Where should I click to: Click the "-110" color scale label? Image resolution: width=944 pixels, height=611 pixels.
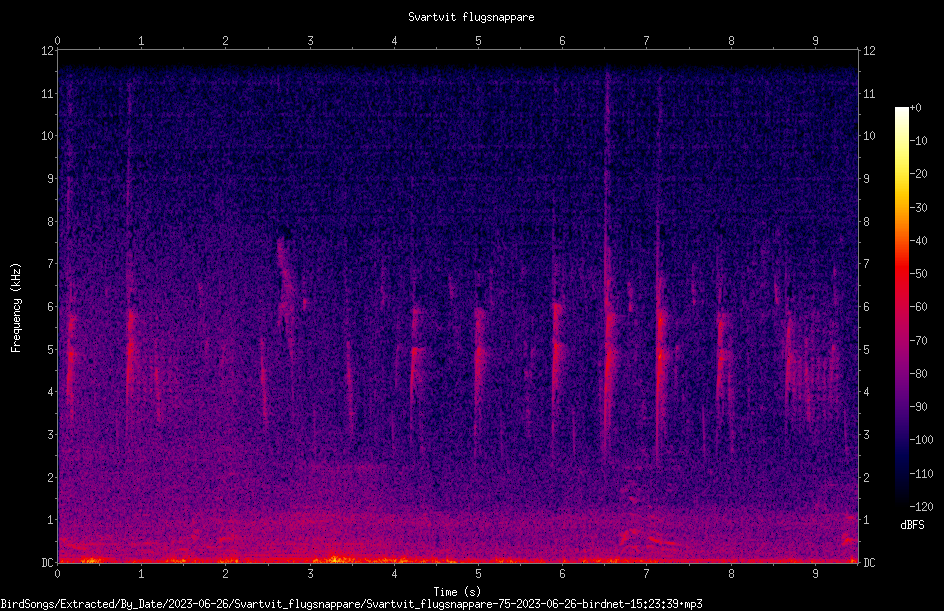tap(921, 474)
